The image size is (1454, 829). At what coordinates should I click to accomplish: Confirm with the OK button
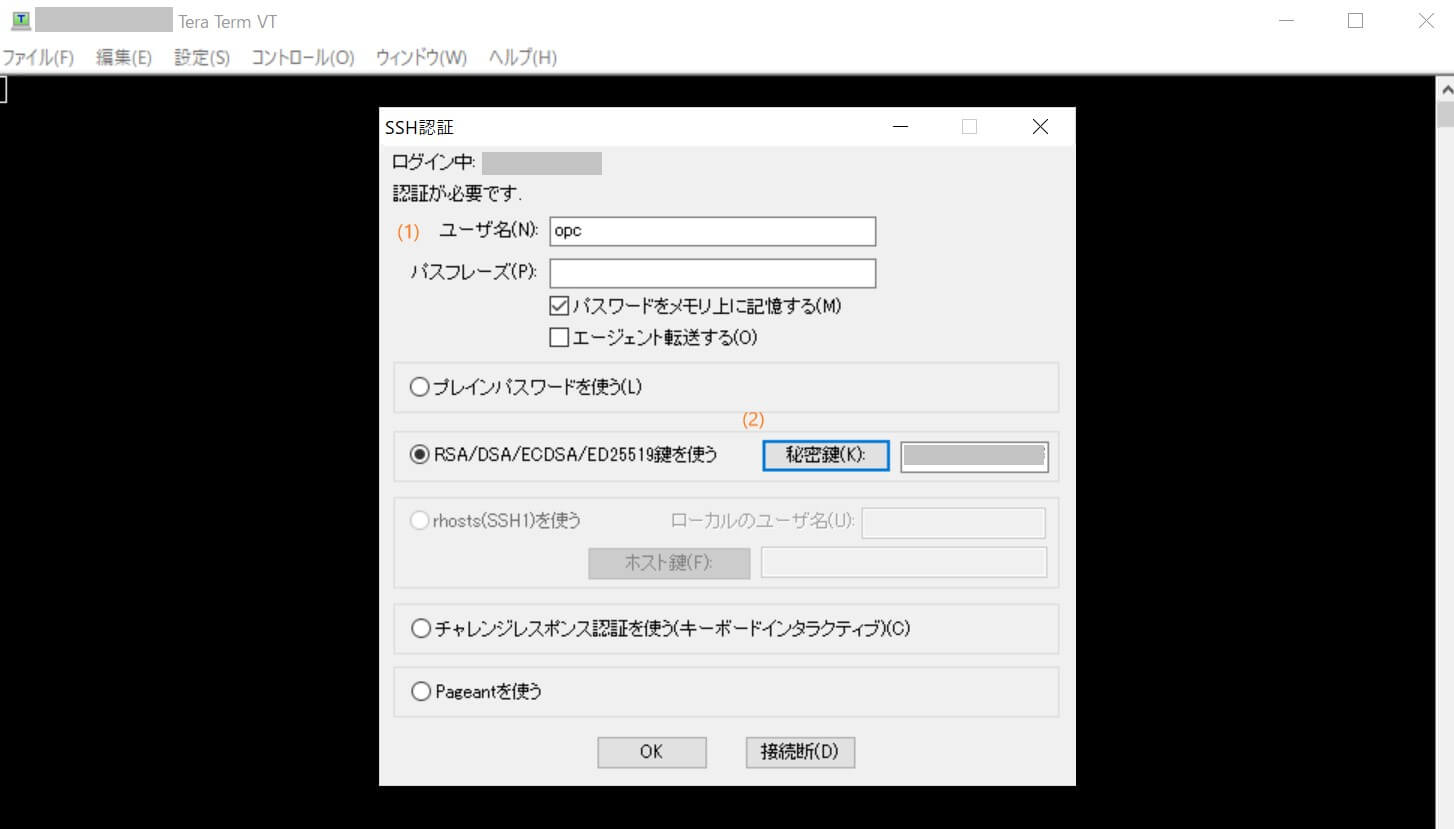pos(652,752)
